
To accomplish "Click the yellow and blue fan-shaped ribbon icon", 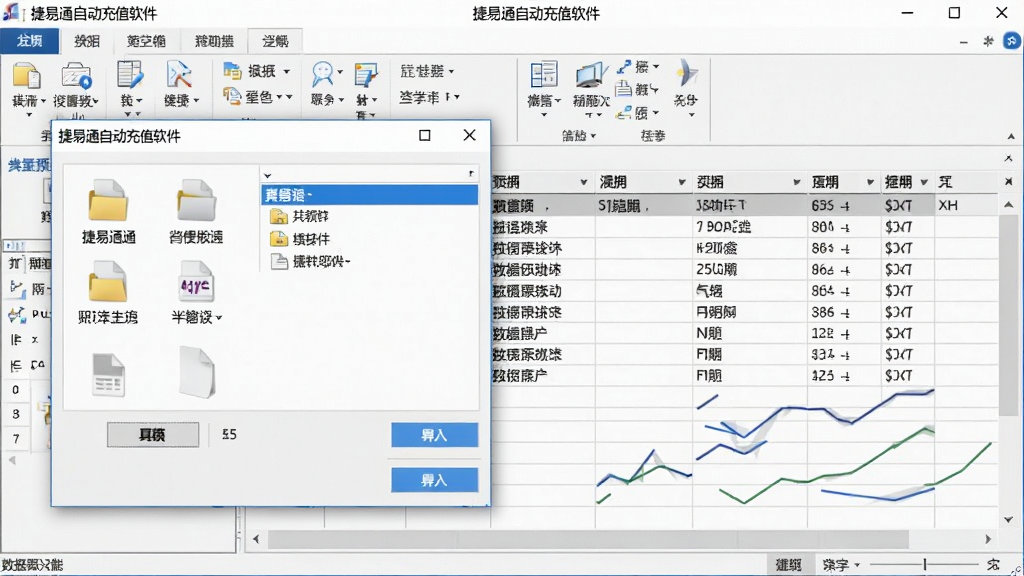I will point(686,73).
